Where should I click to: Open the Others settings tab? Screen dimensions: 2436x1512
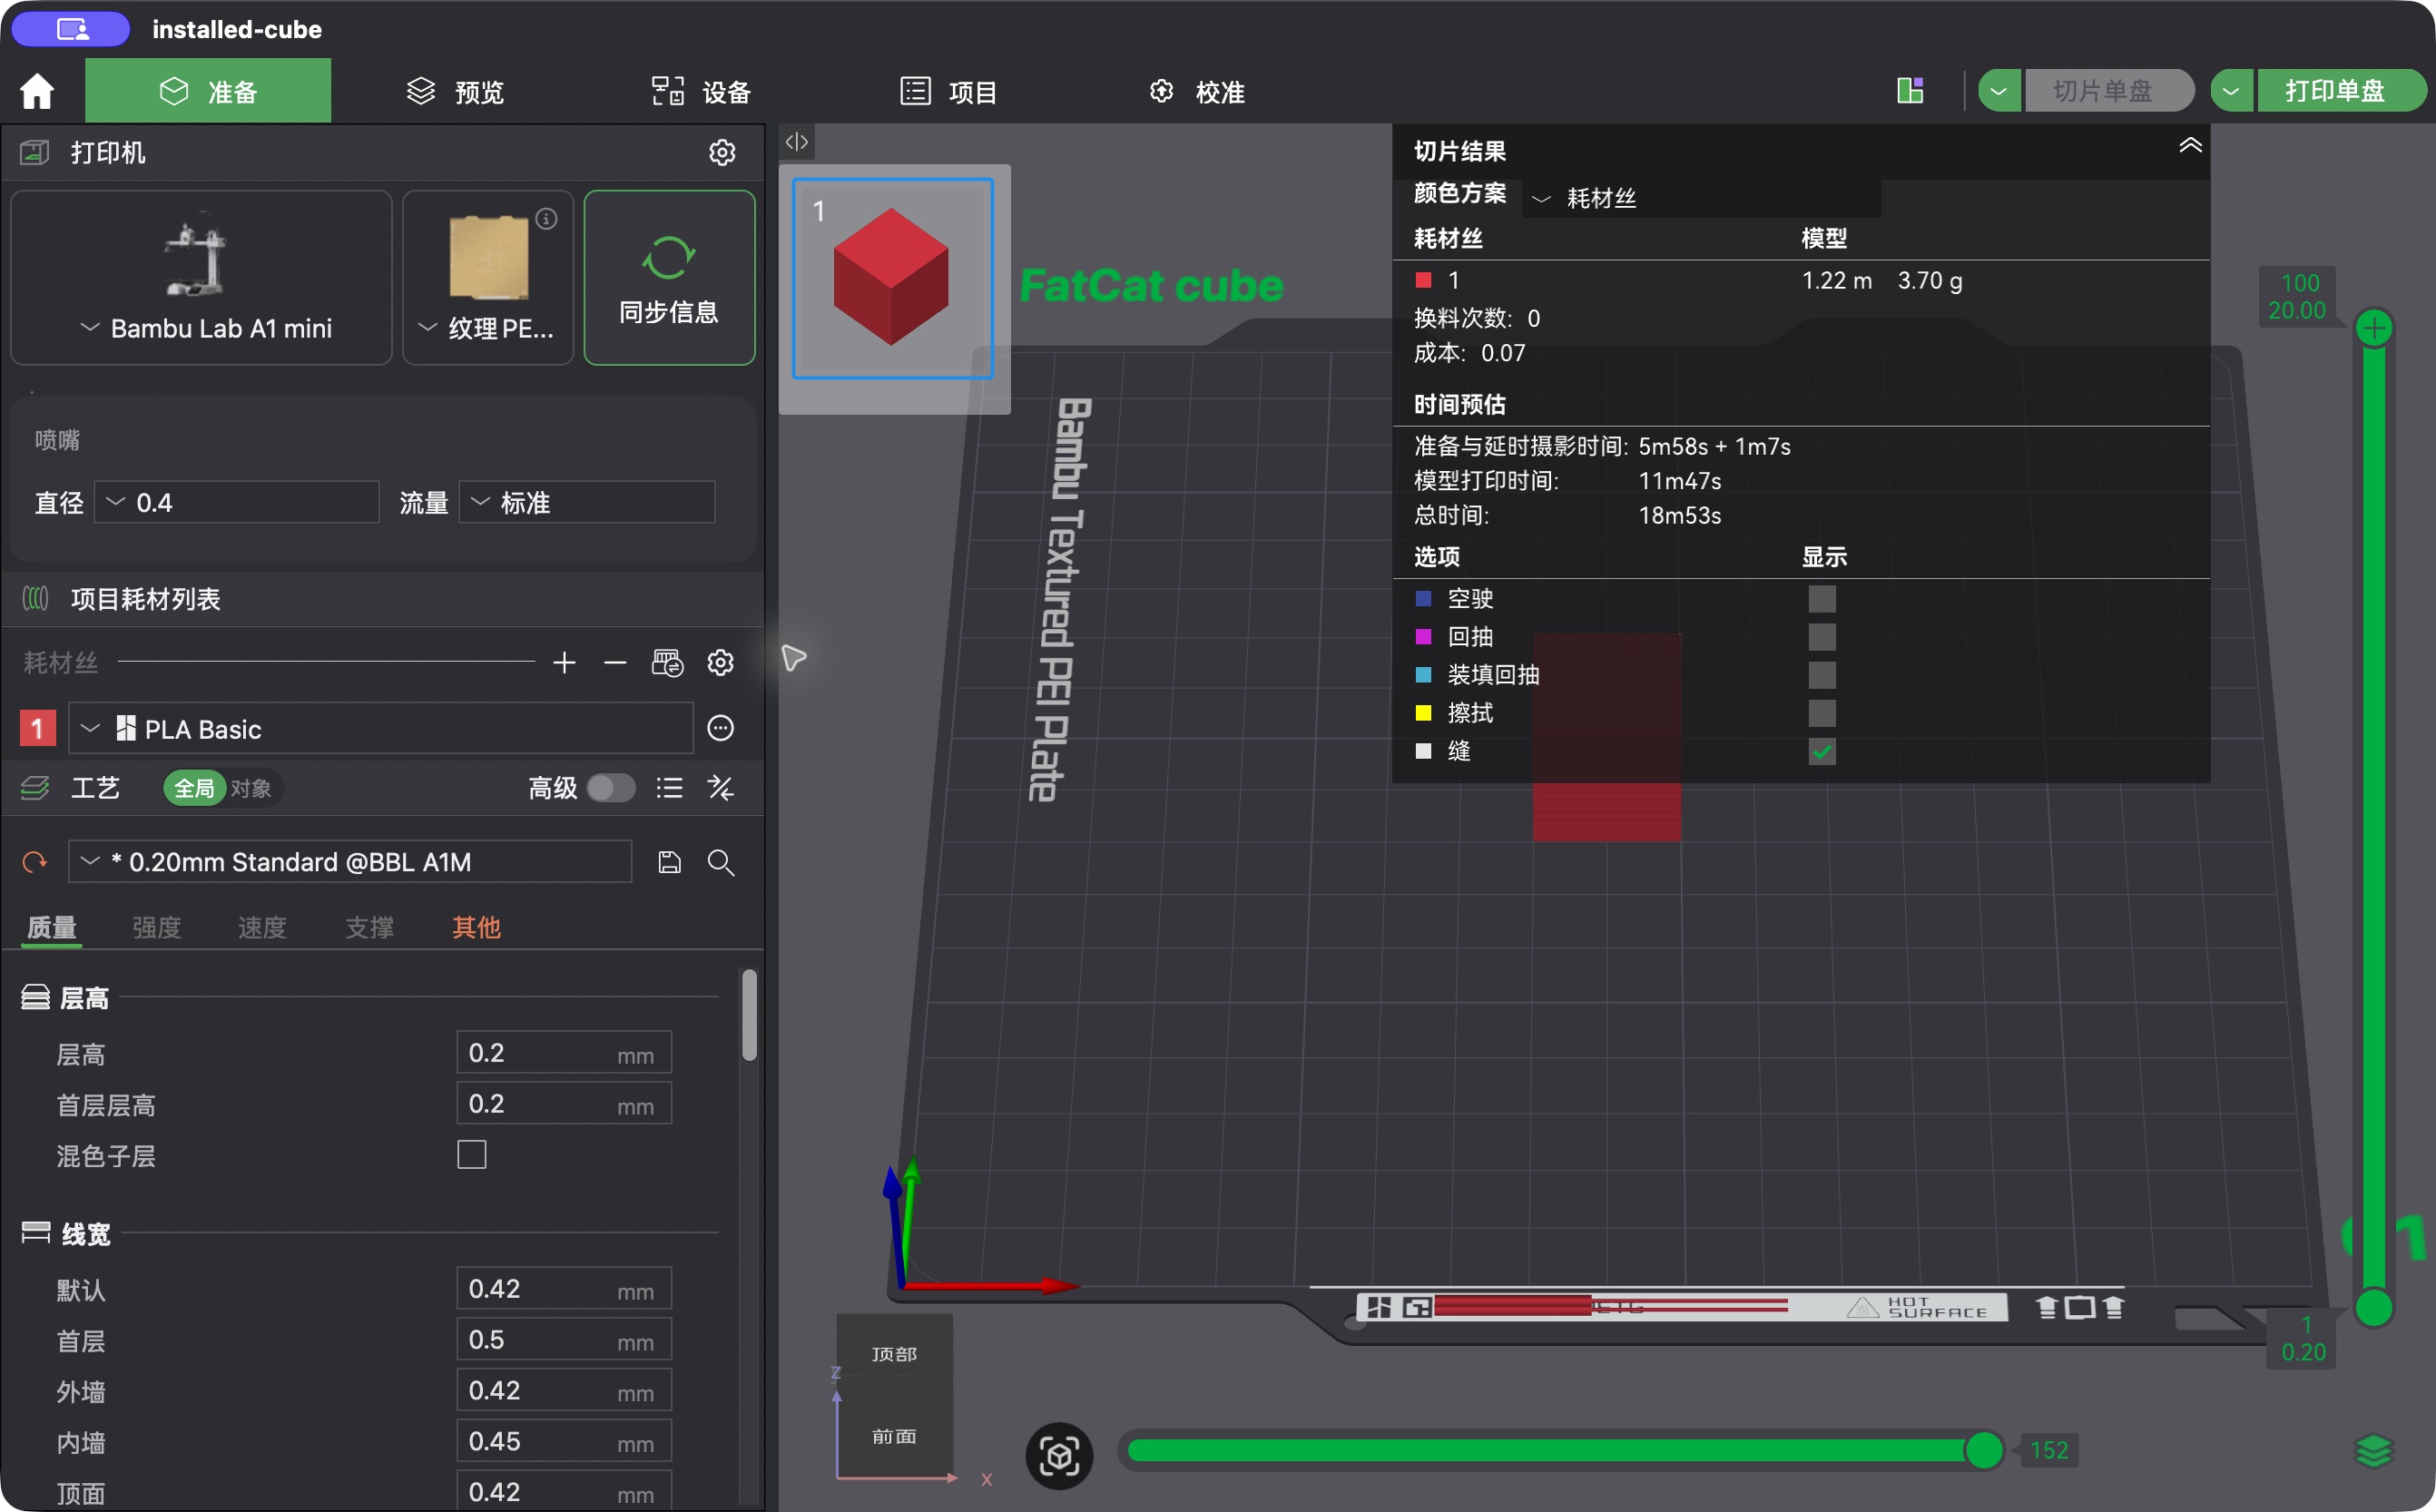[x=476, y=927]
